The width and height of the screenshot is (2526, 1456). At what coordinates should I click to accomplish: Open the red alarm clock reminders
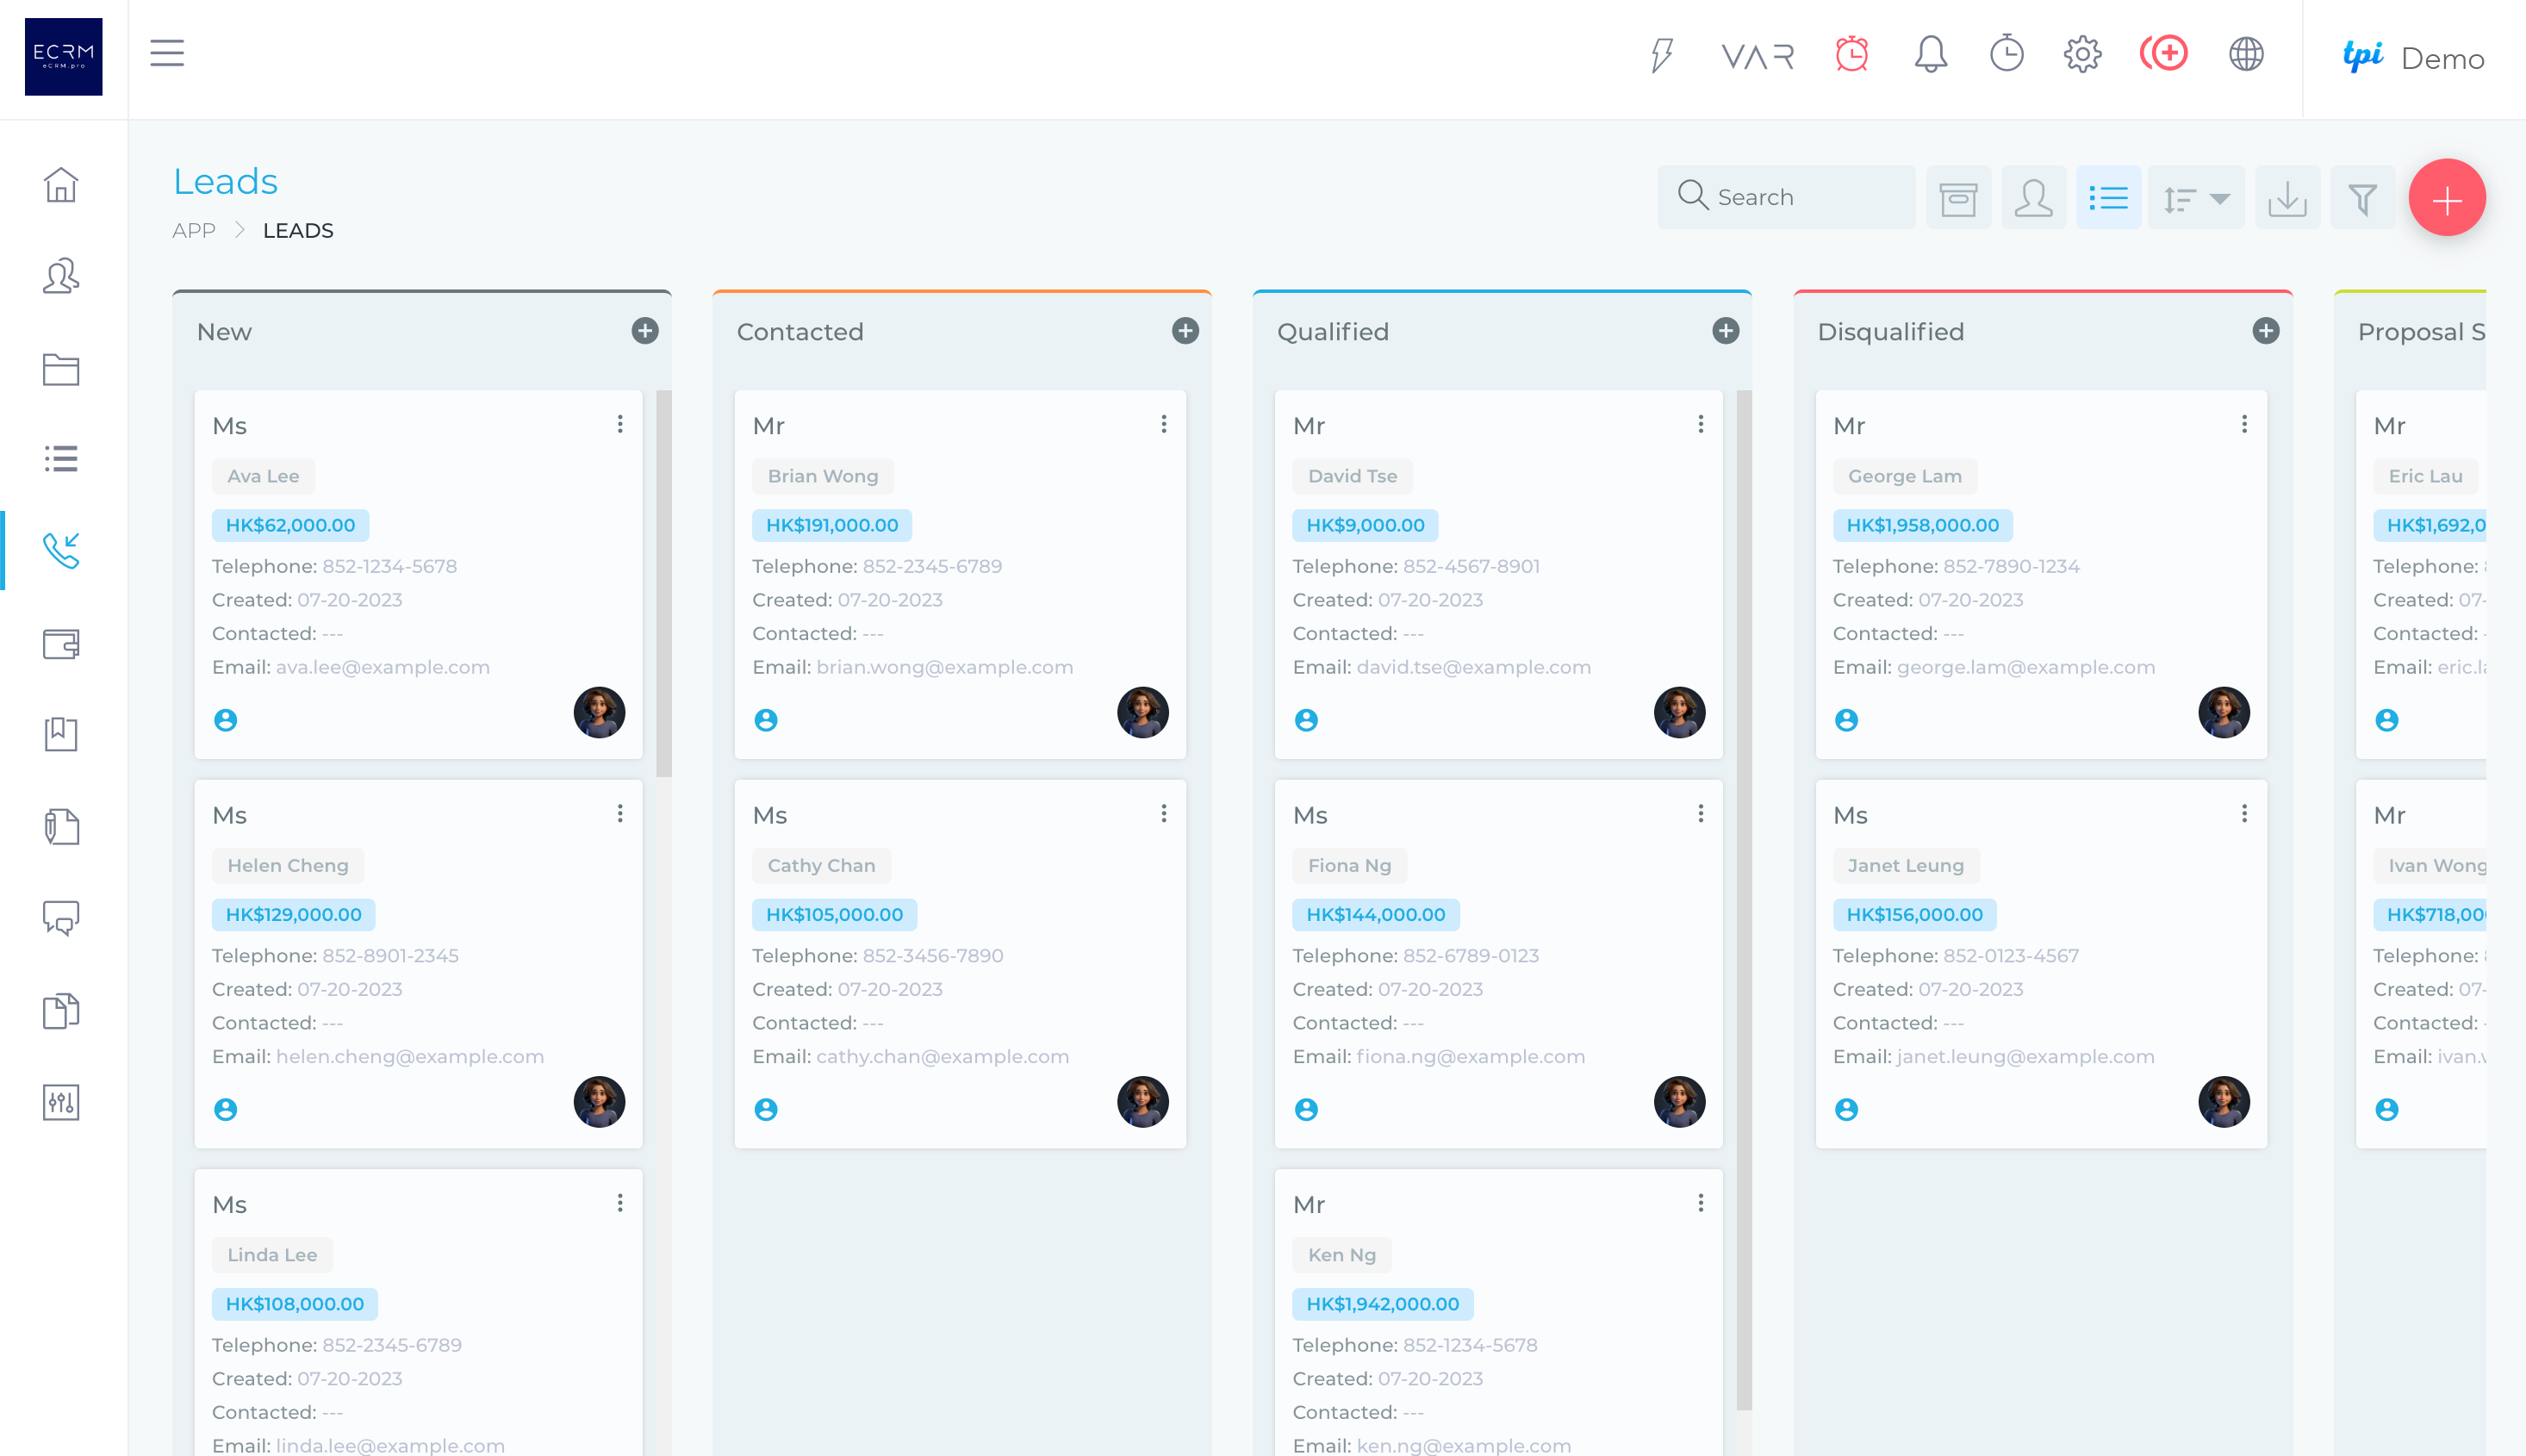(x=1851, y=54)
